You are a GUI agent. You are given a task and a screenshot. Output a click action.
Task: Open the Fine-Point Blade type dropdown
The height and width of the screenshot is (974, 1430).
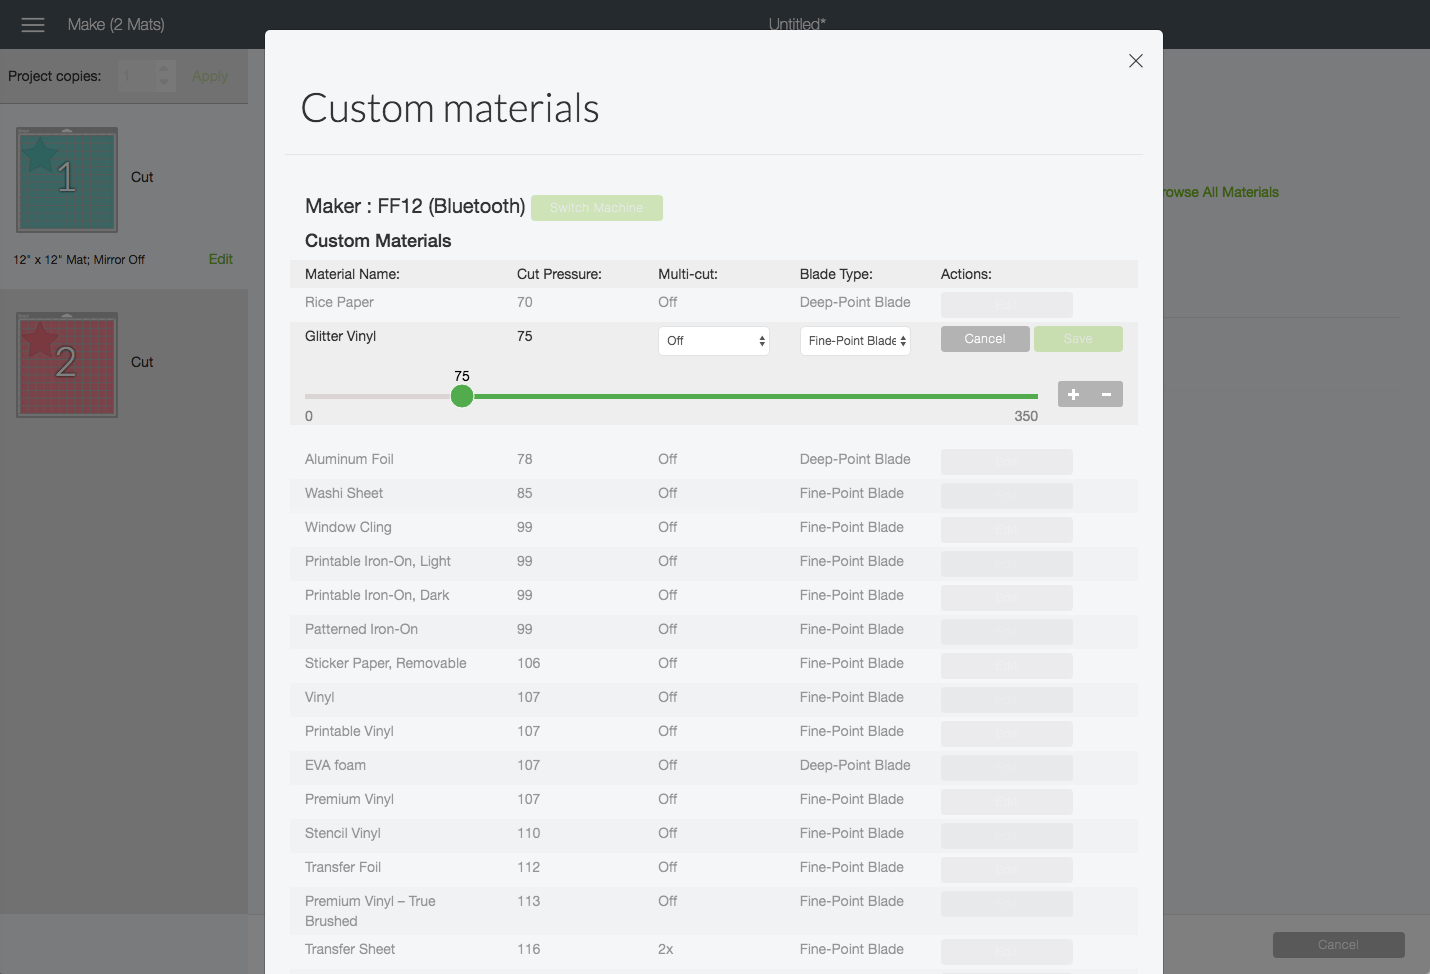855,341
